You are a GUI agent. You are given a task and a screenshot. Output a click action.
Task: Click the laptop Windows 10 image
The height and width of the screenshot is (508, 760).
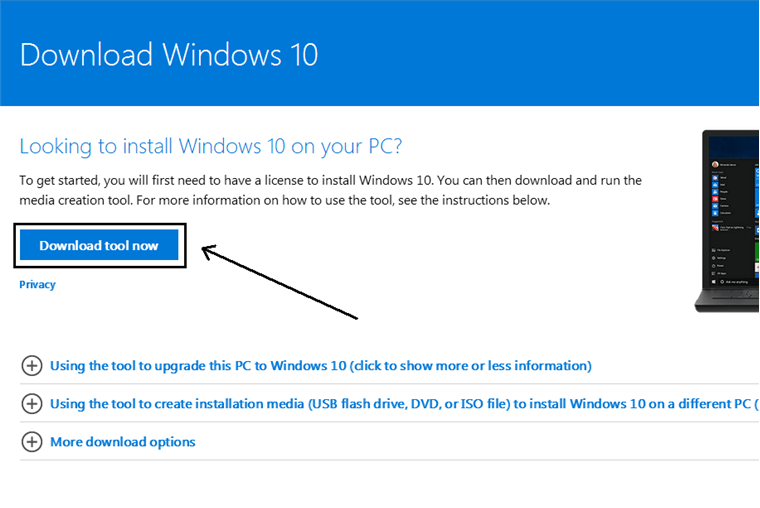(x=727, y=221)
